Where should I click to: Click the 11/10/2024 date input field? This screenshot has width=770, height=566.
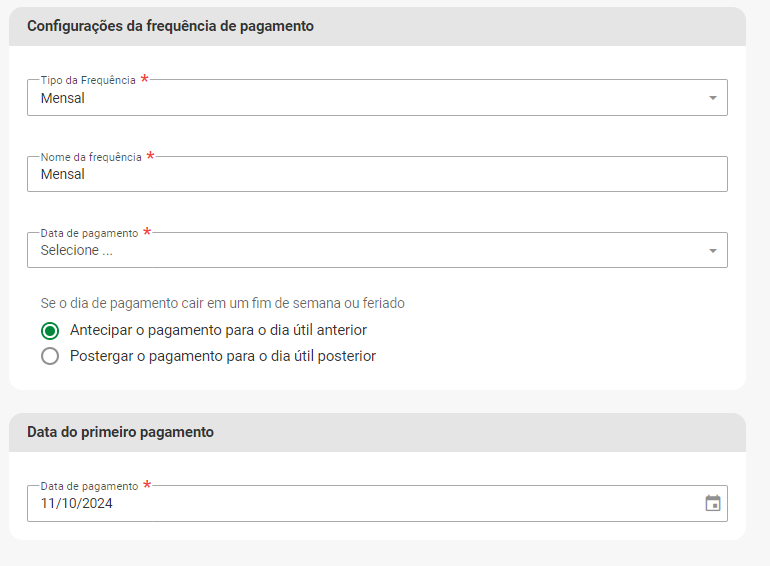pyautogui.click(x=360, y=504)
